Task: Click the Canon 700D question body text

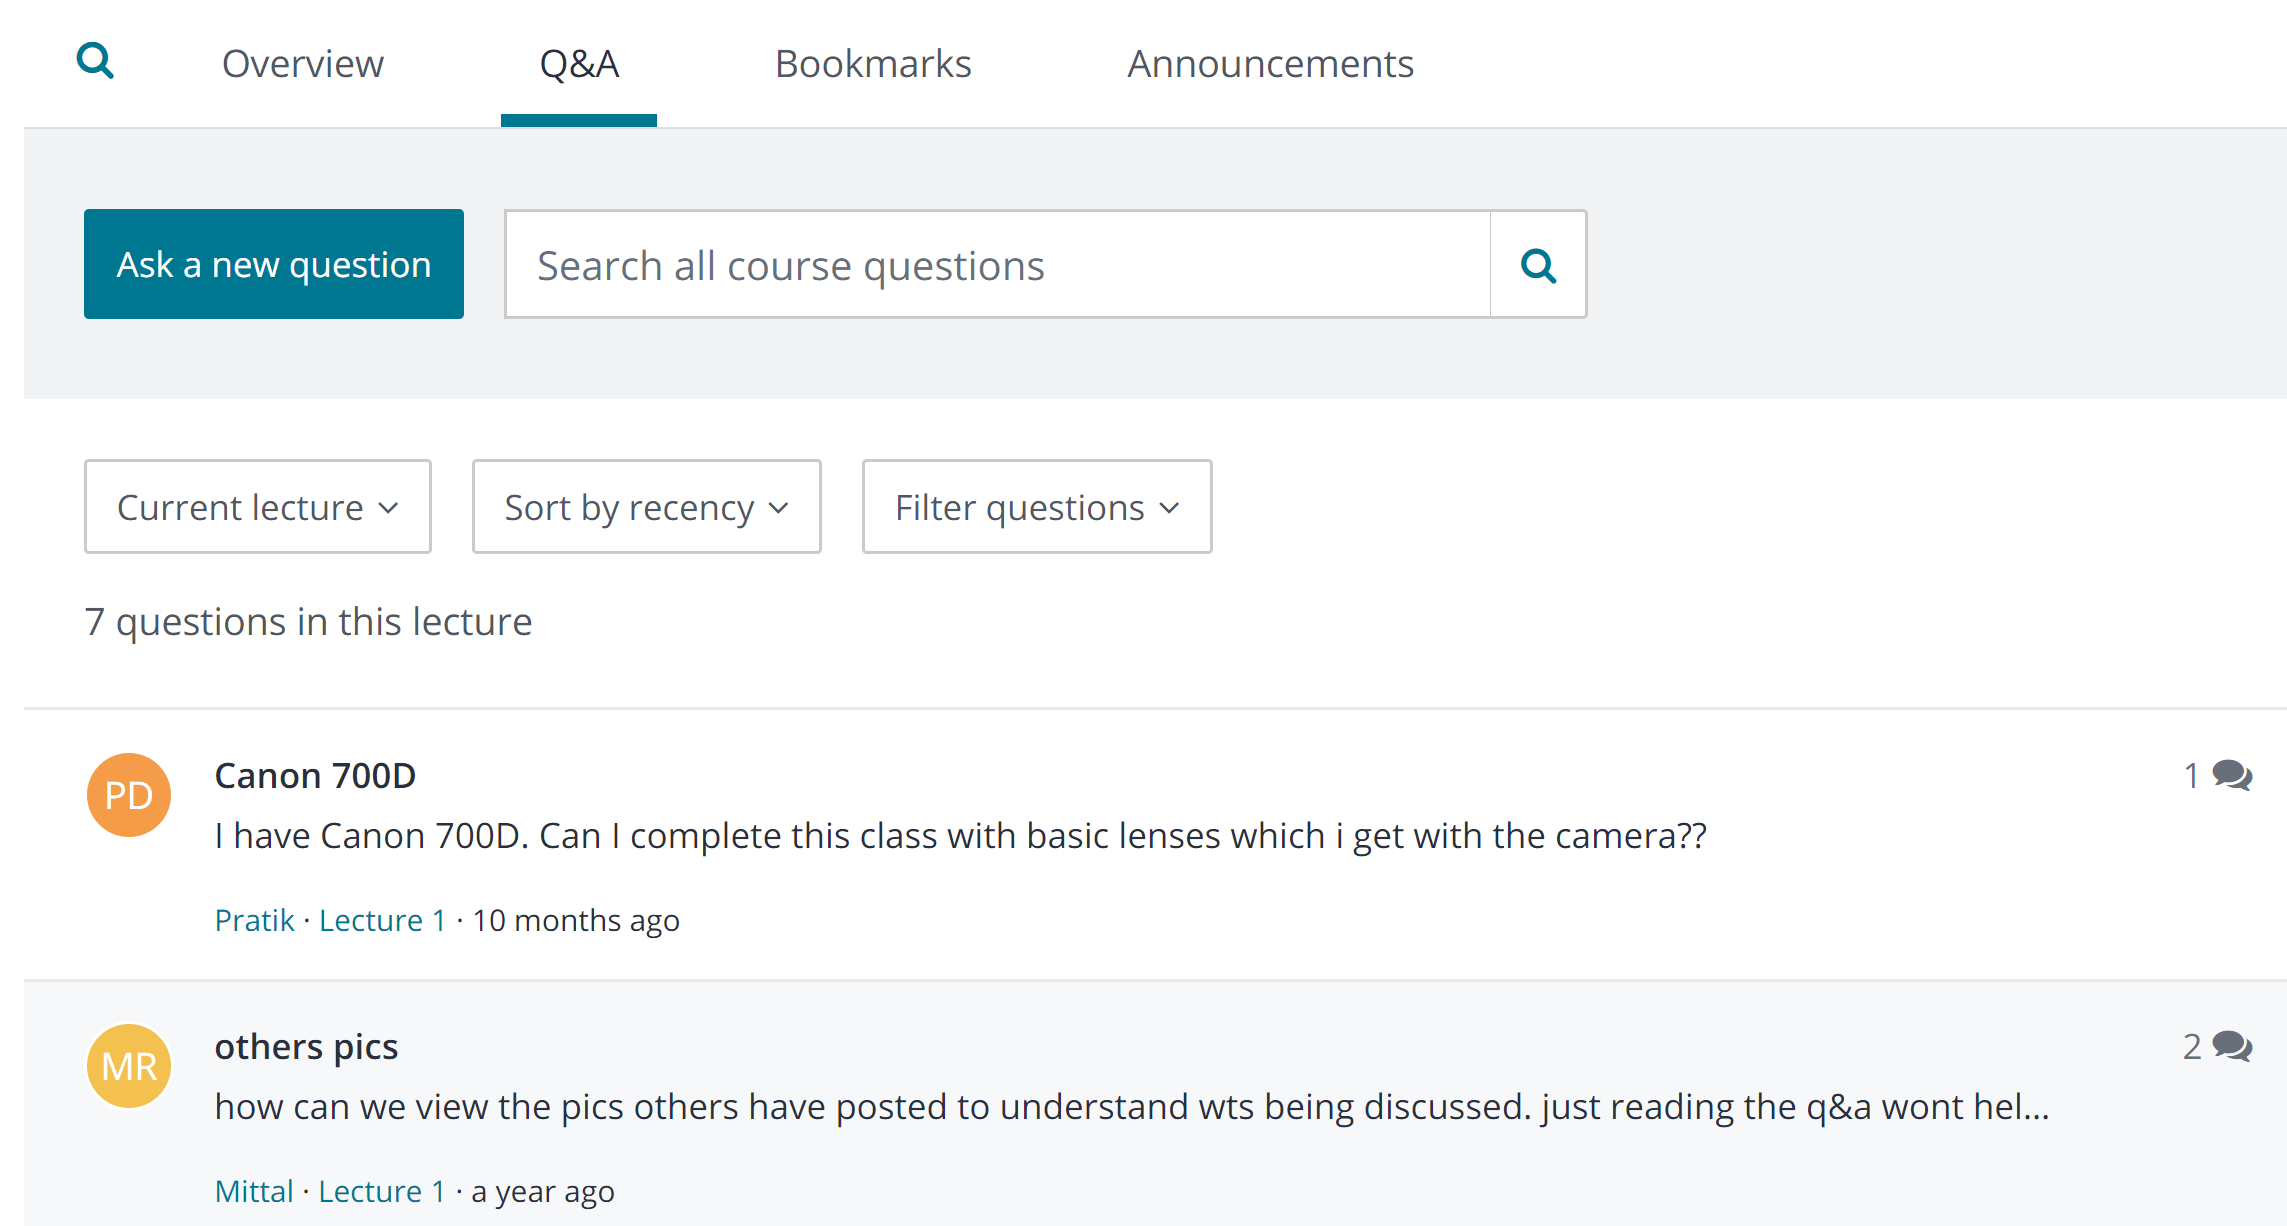Action: click(x=961, y=836)
